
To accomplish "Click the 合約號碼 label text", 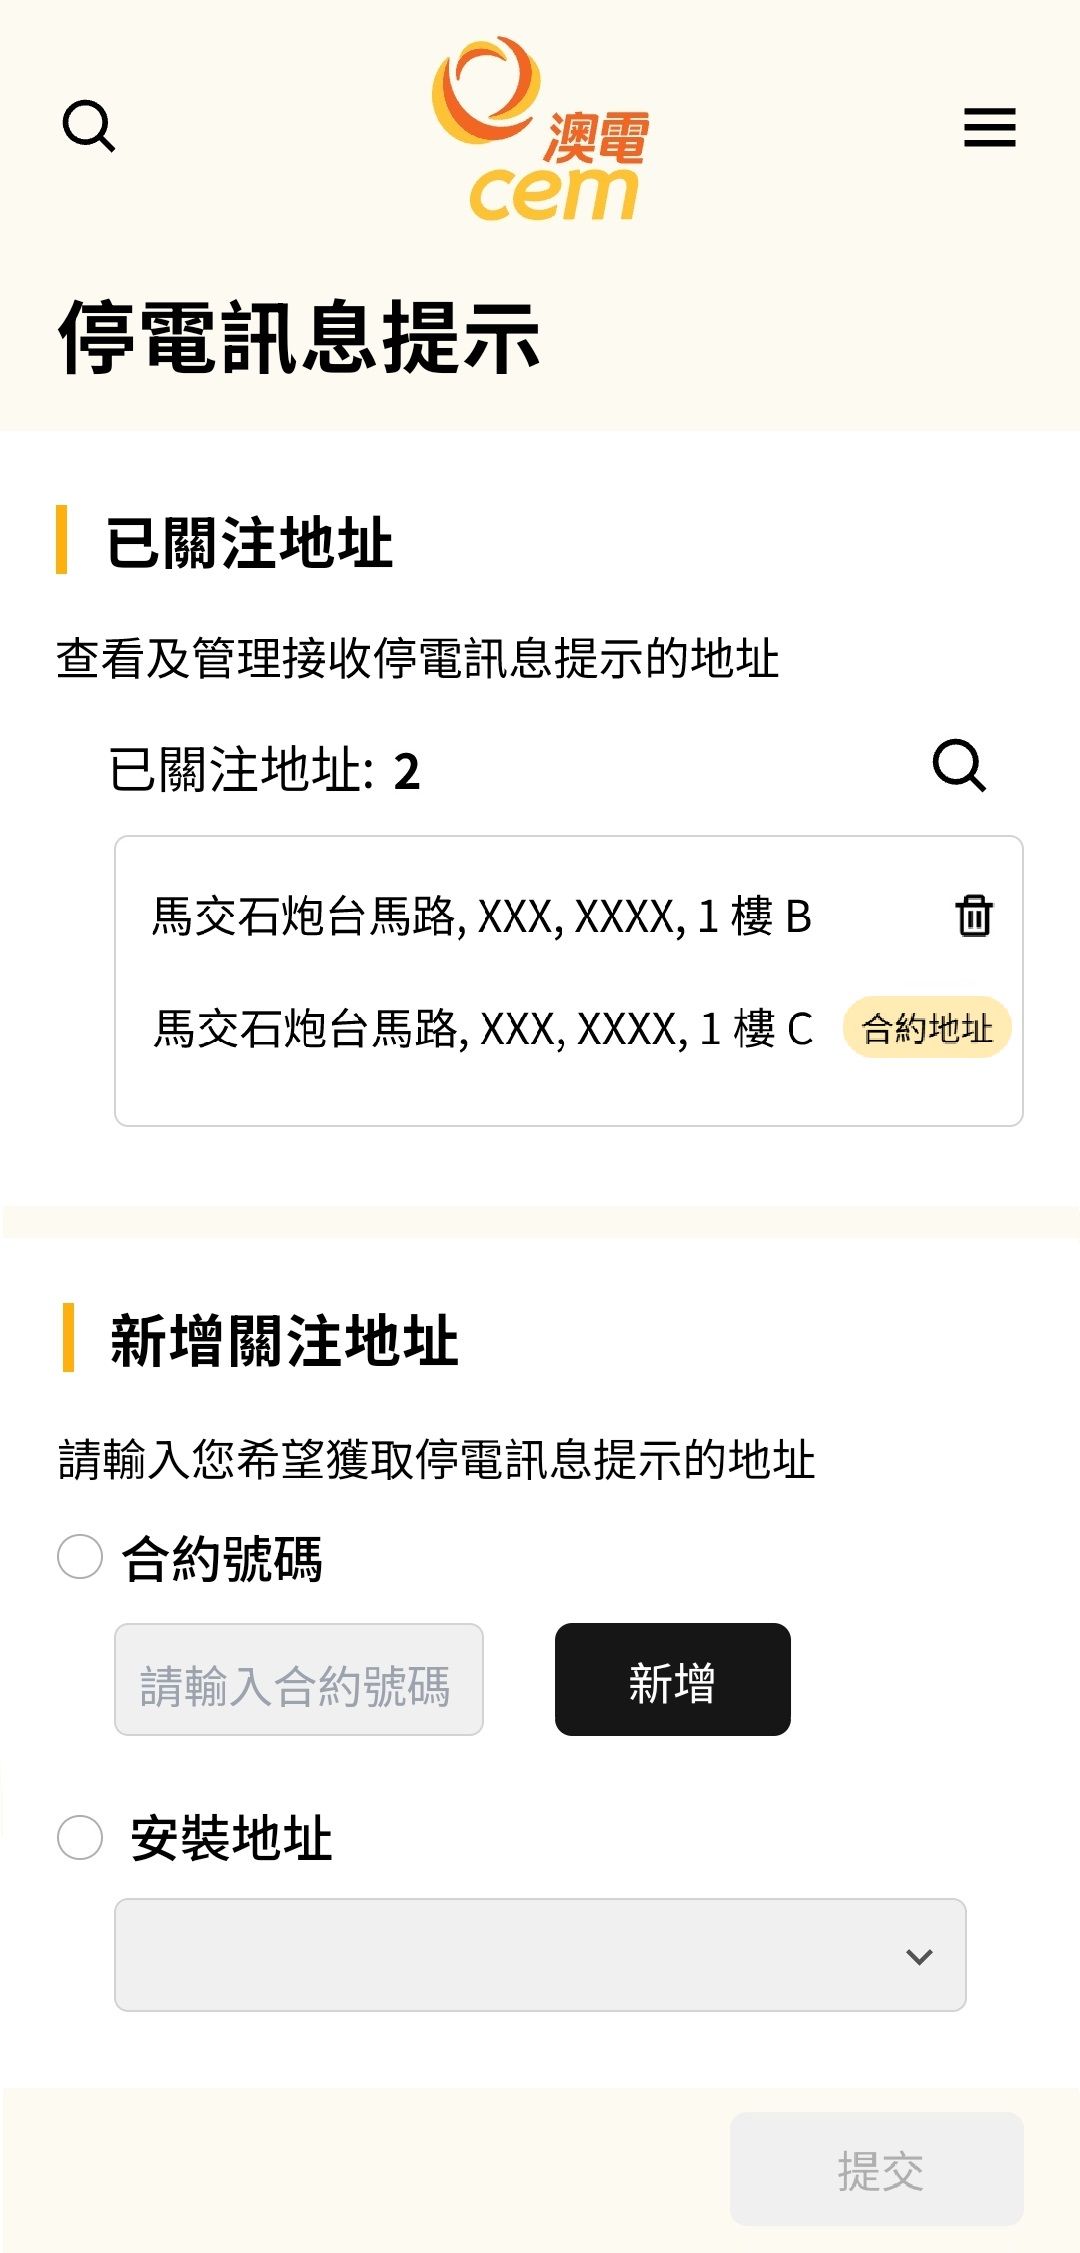I will tap(222, 1558).
